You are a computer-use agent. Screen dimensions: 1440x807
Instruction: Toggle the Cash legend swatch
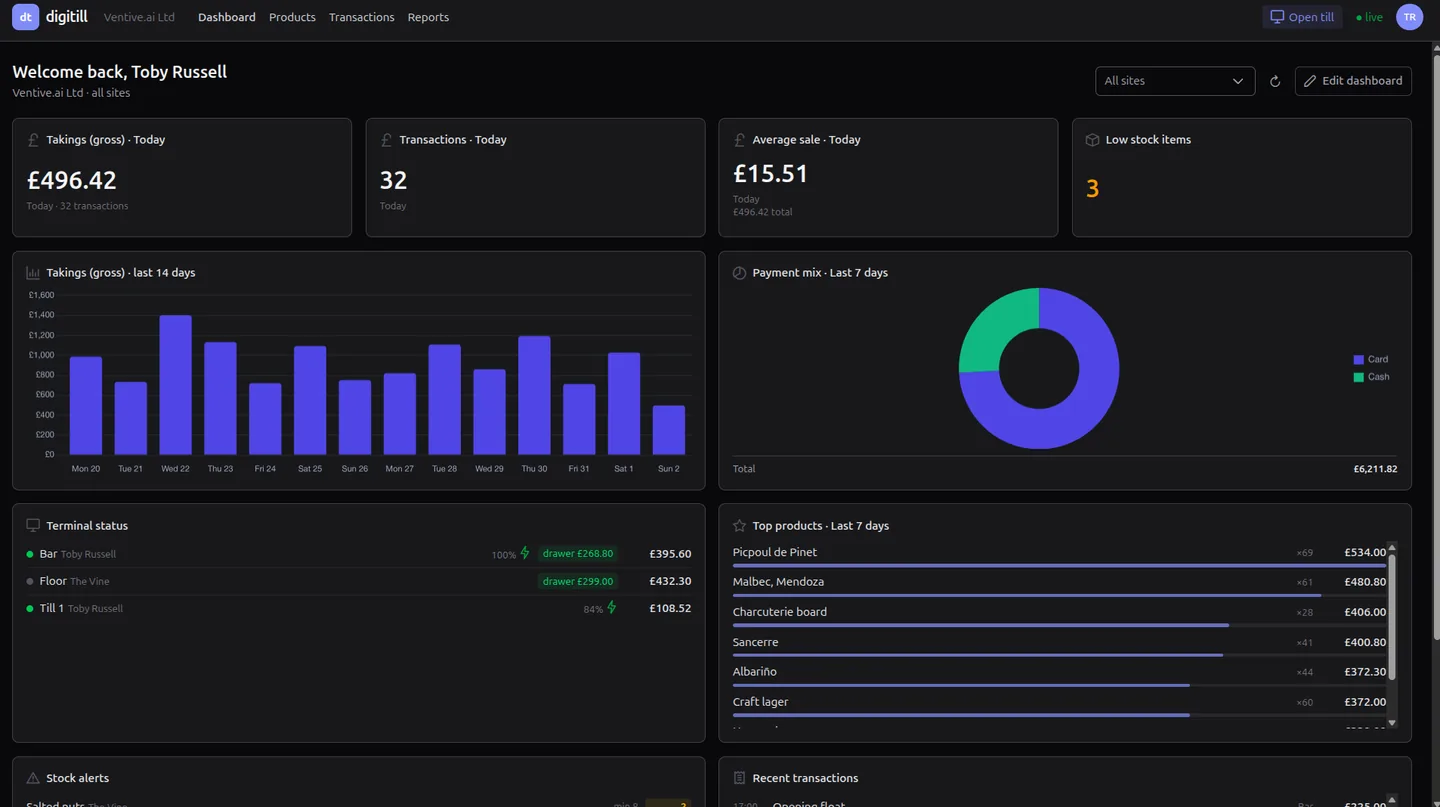coord(1358,377)
